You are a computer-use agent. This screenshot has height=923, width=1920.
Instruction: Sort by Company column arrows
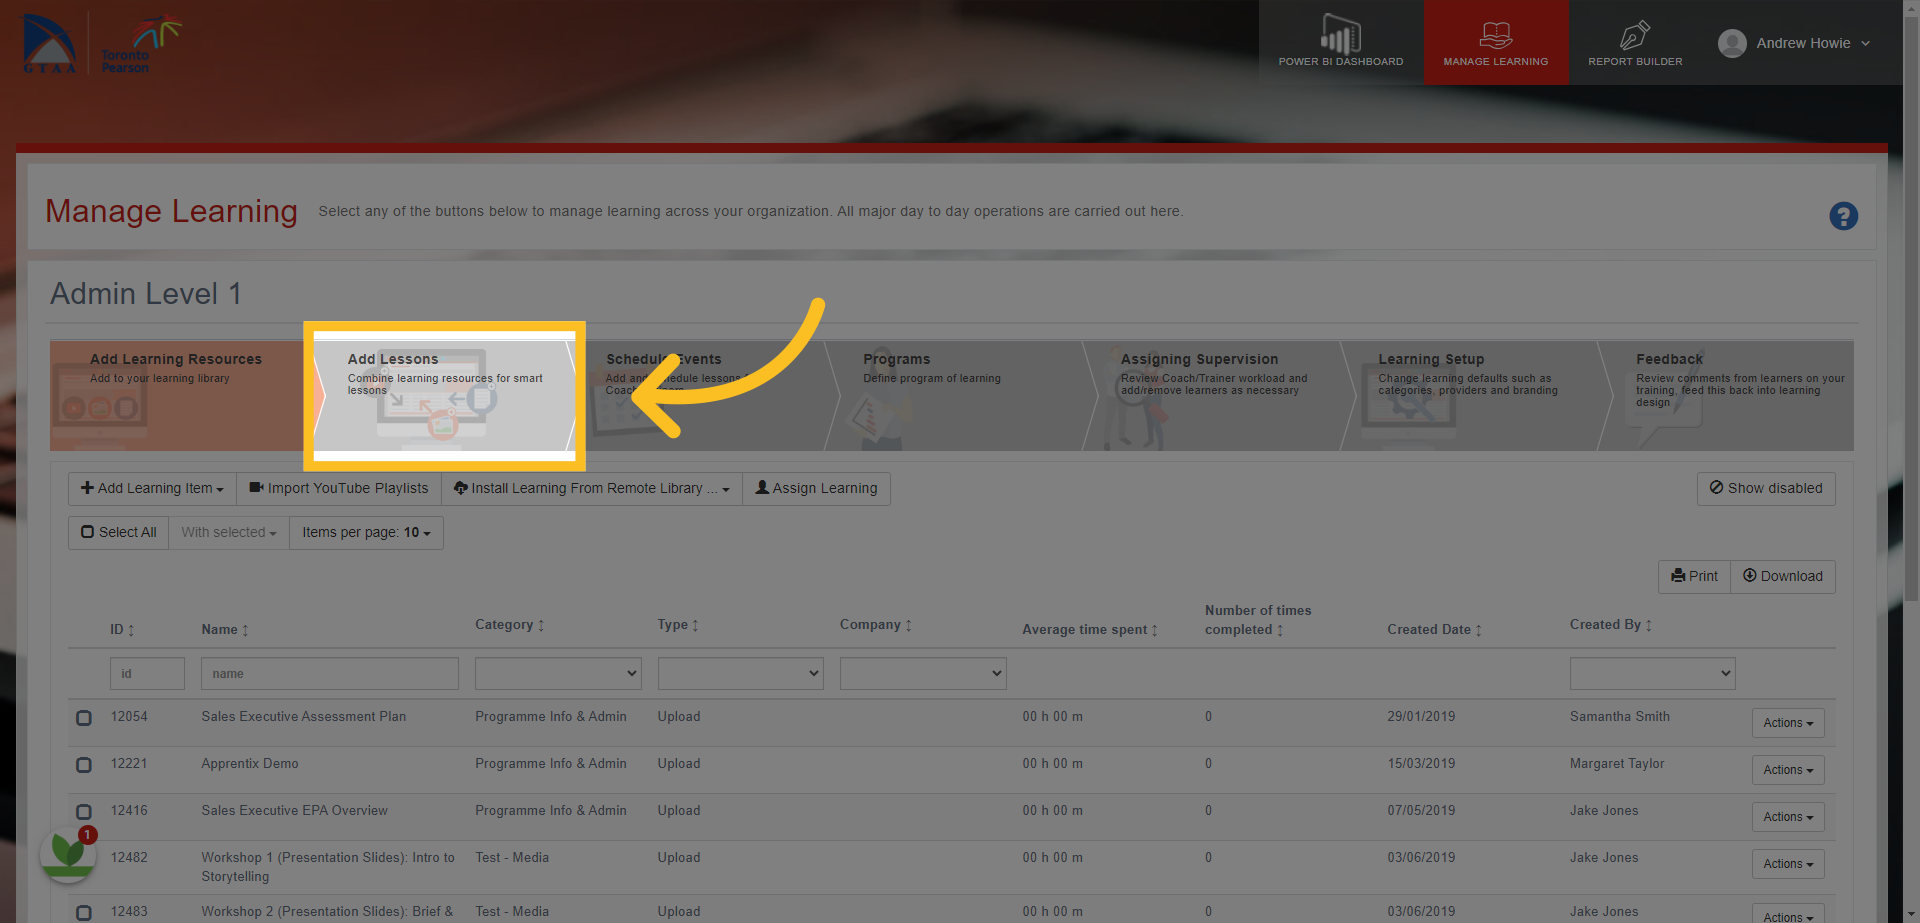[908, 625]
